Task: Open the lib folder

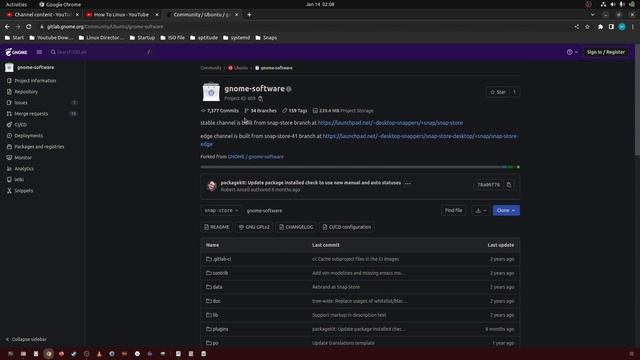Action: point(212,315)
